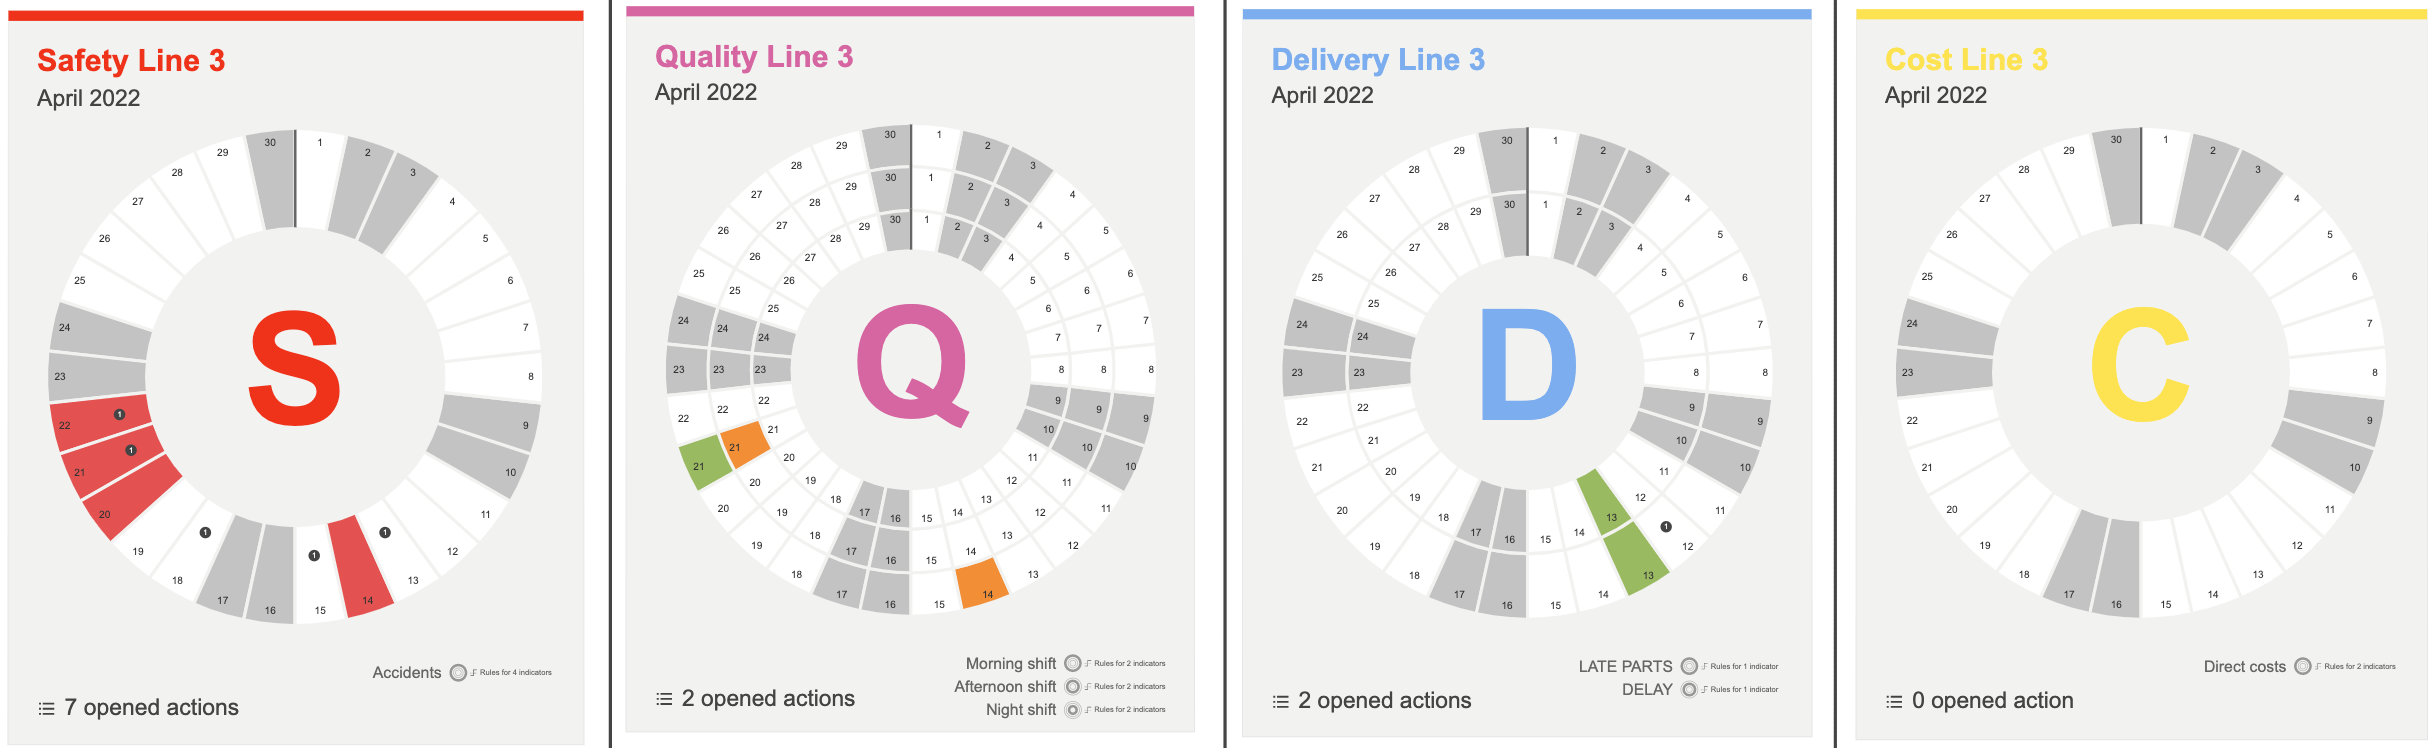The image size is (2436, 748).
Task: Select the Afternoon shift ring indicator
Action: [1073, 687]
